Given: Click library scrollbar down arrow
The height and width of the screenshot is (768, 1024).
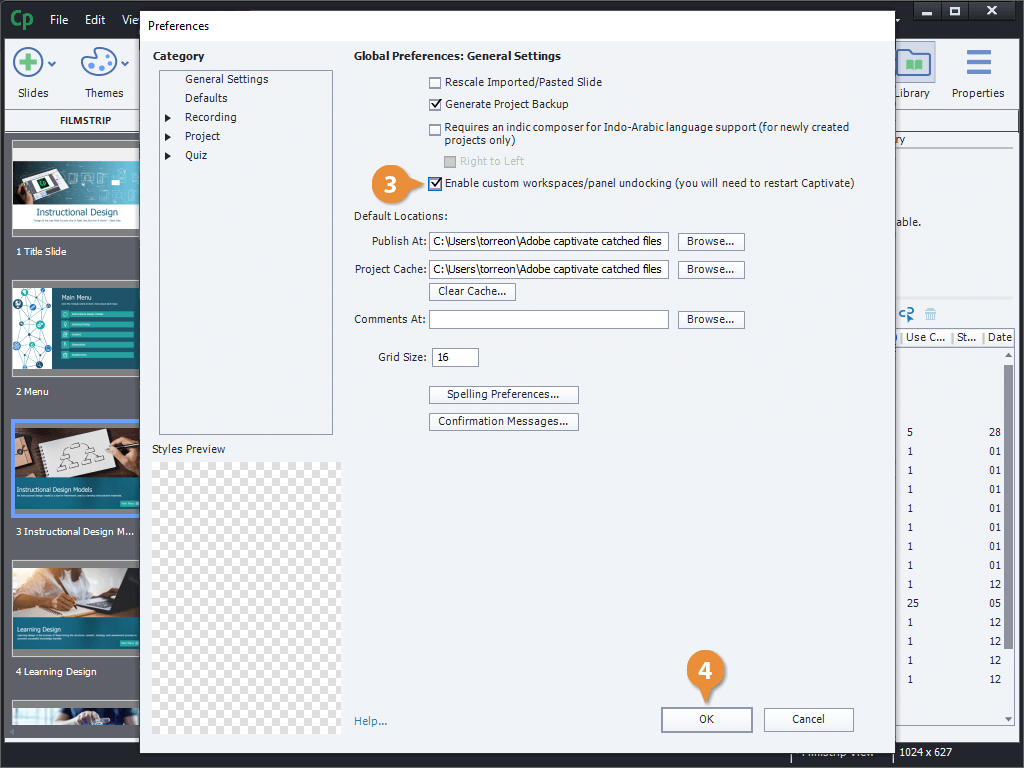Looking at the screenshot, I should pyautogui.click(x=1009, y=720).
